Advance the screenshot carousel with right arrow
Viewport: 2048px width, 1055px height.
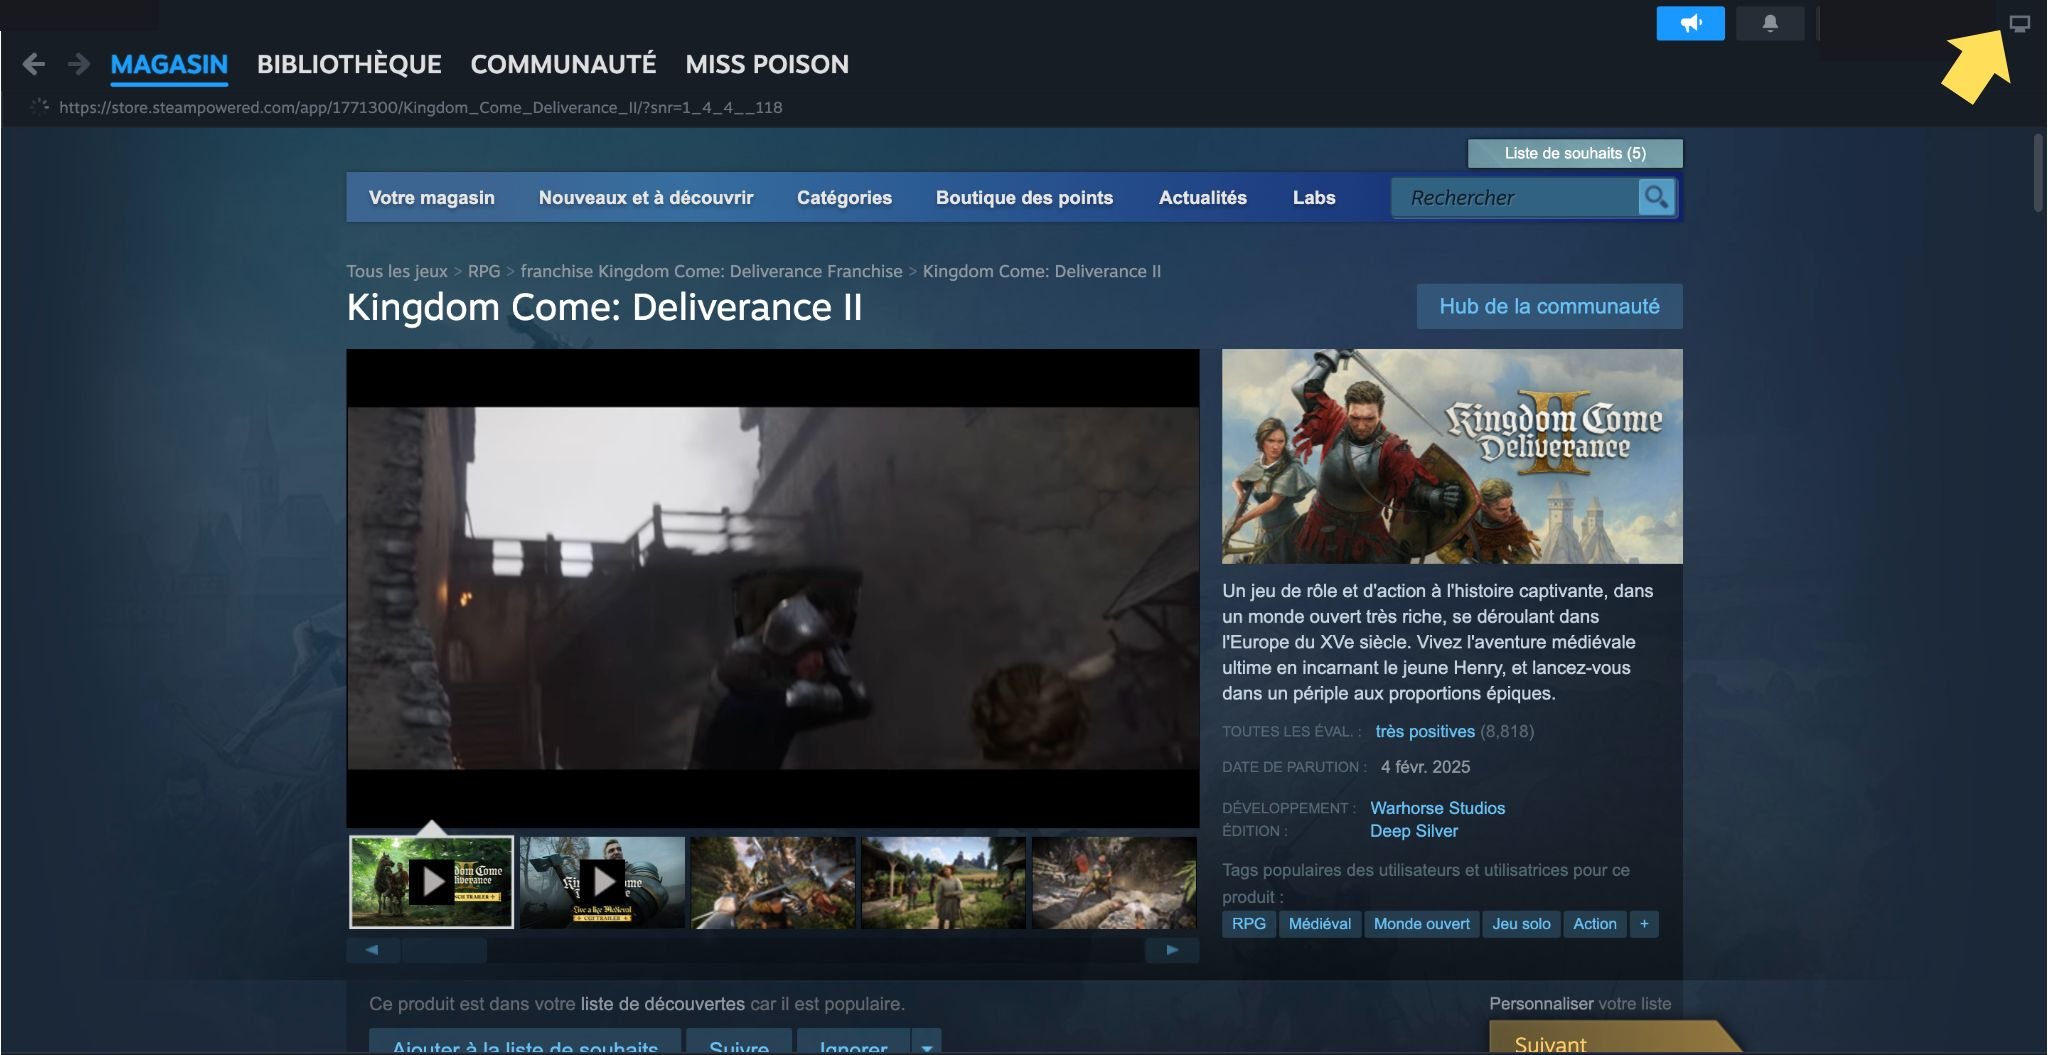[1172, 950]
